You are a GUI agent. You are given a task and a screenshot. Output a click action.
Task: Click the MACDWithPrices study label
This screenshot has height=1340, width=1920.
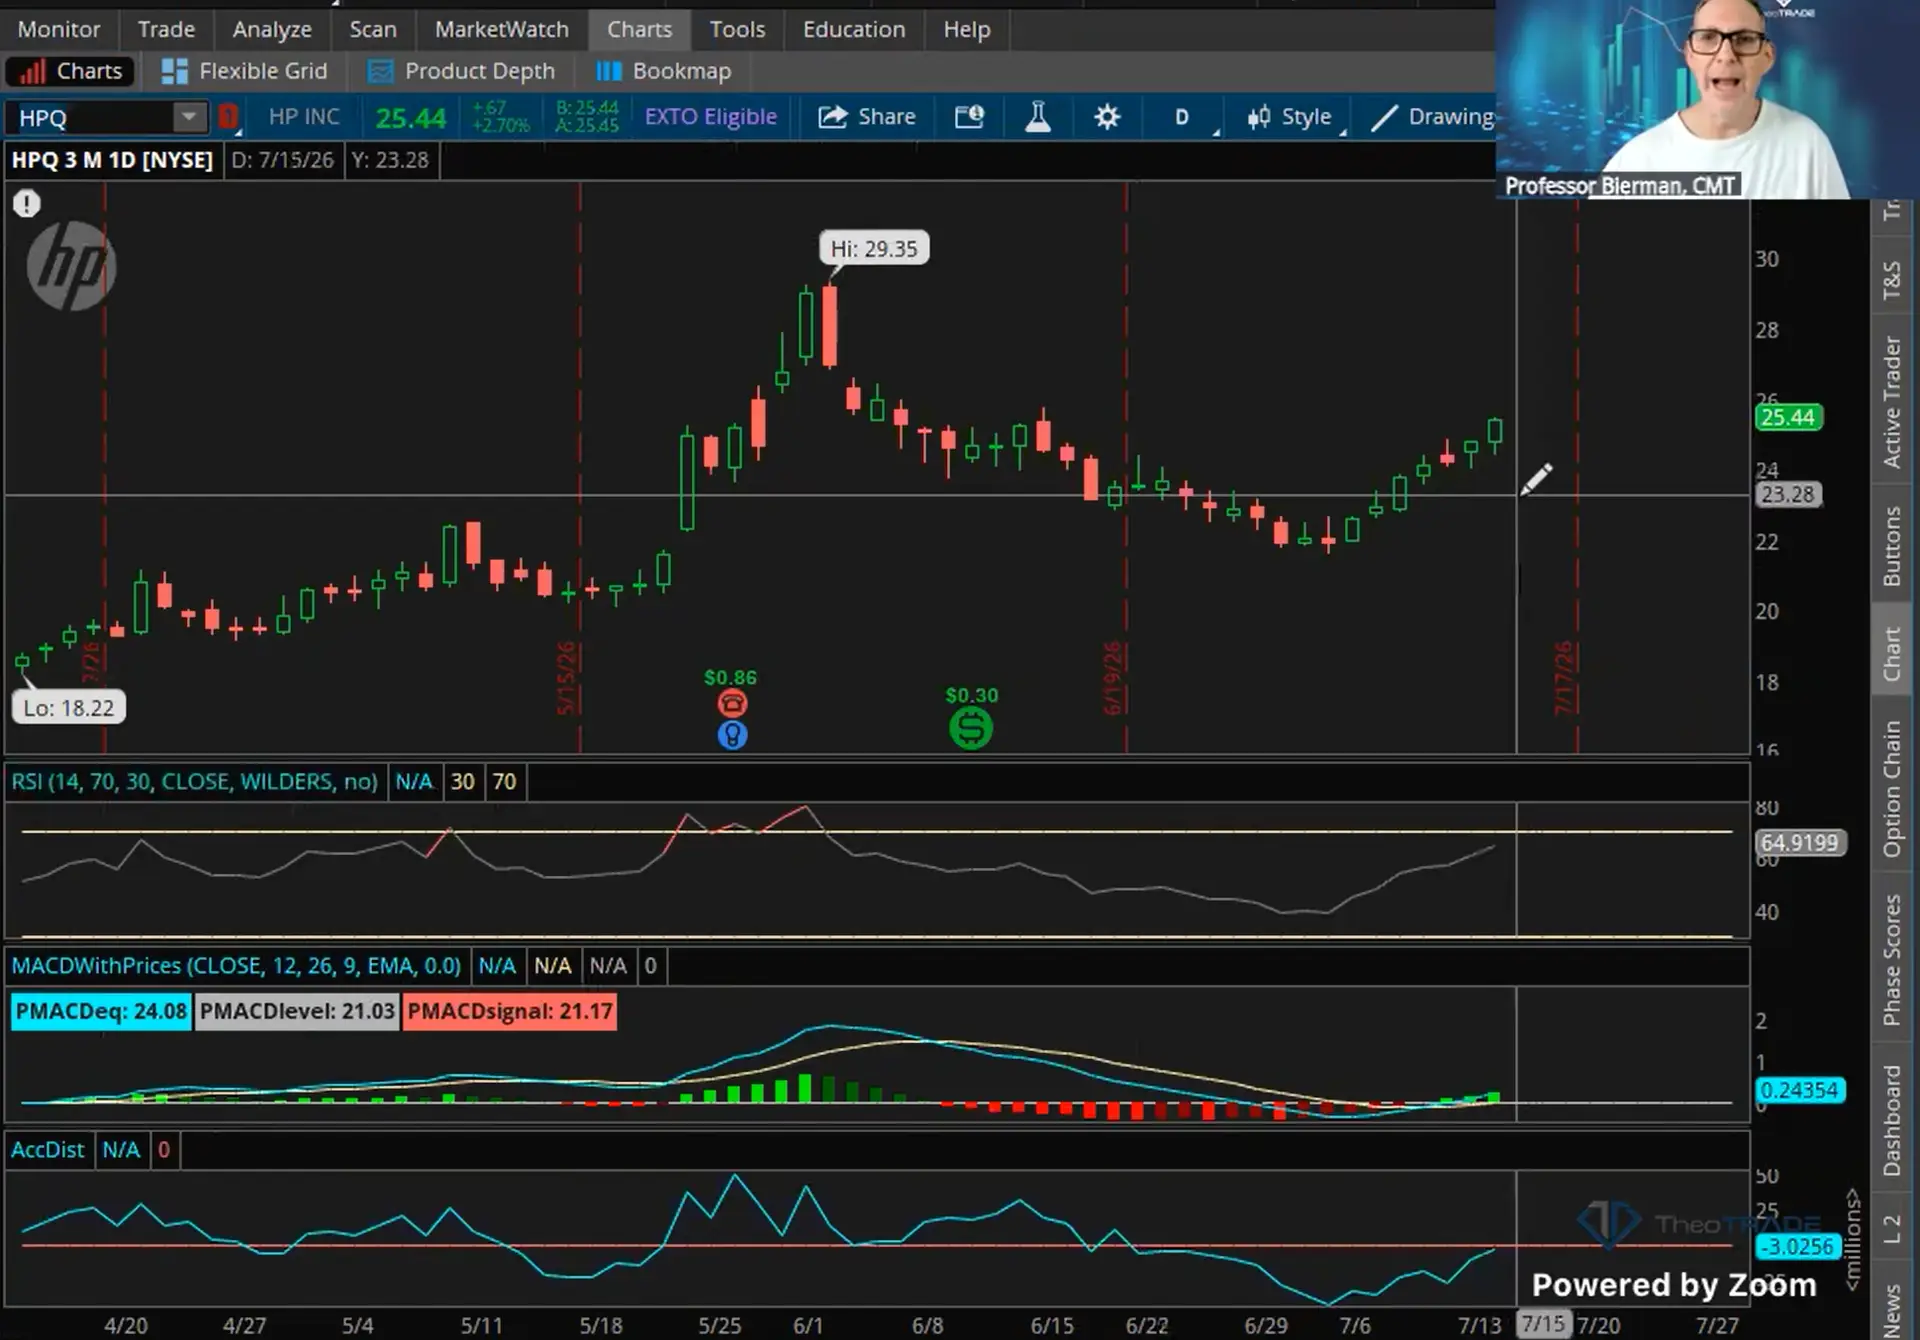(x=236, y=966)
